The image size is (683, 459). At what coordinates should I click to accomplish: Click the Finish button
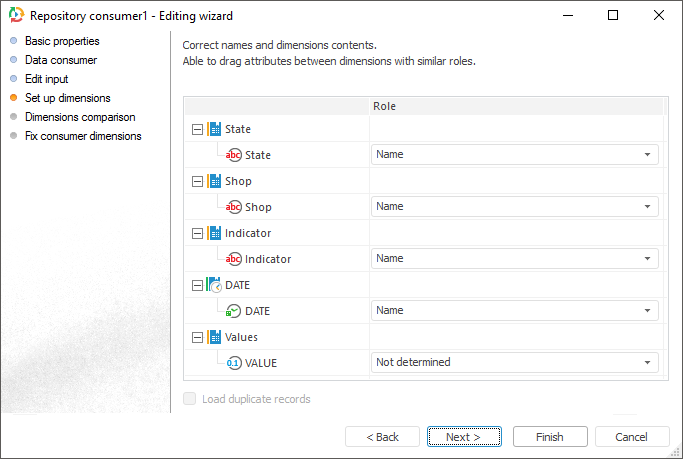pos(549,437)
